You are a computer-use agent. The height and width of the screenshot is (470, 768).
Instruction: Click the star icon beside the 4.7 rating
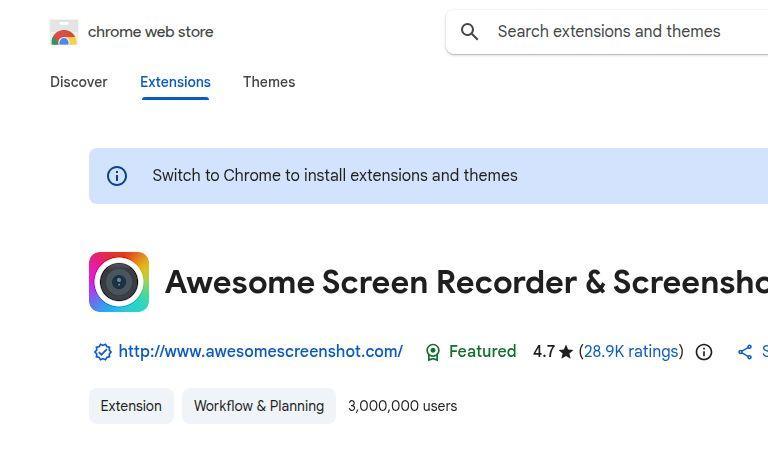(566, 352)
